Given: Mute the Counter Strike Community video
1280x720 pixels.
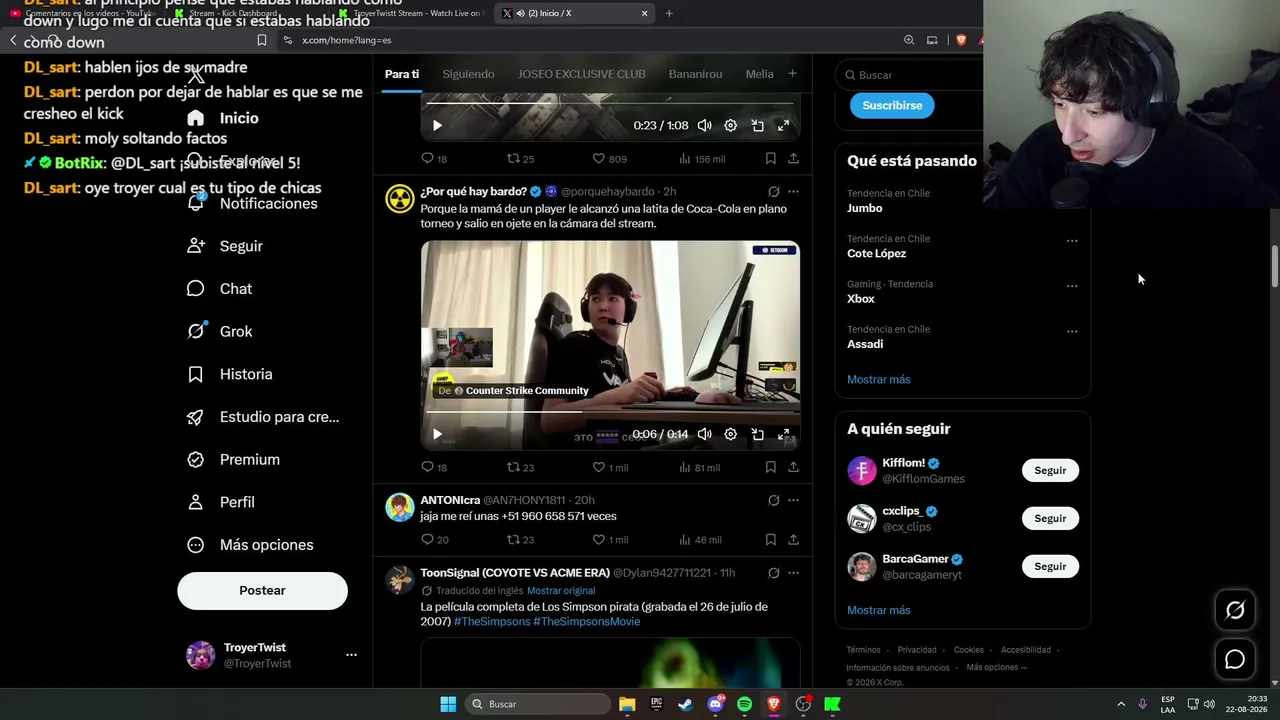Looking at the screenshot, I should tap(704, 434).
